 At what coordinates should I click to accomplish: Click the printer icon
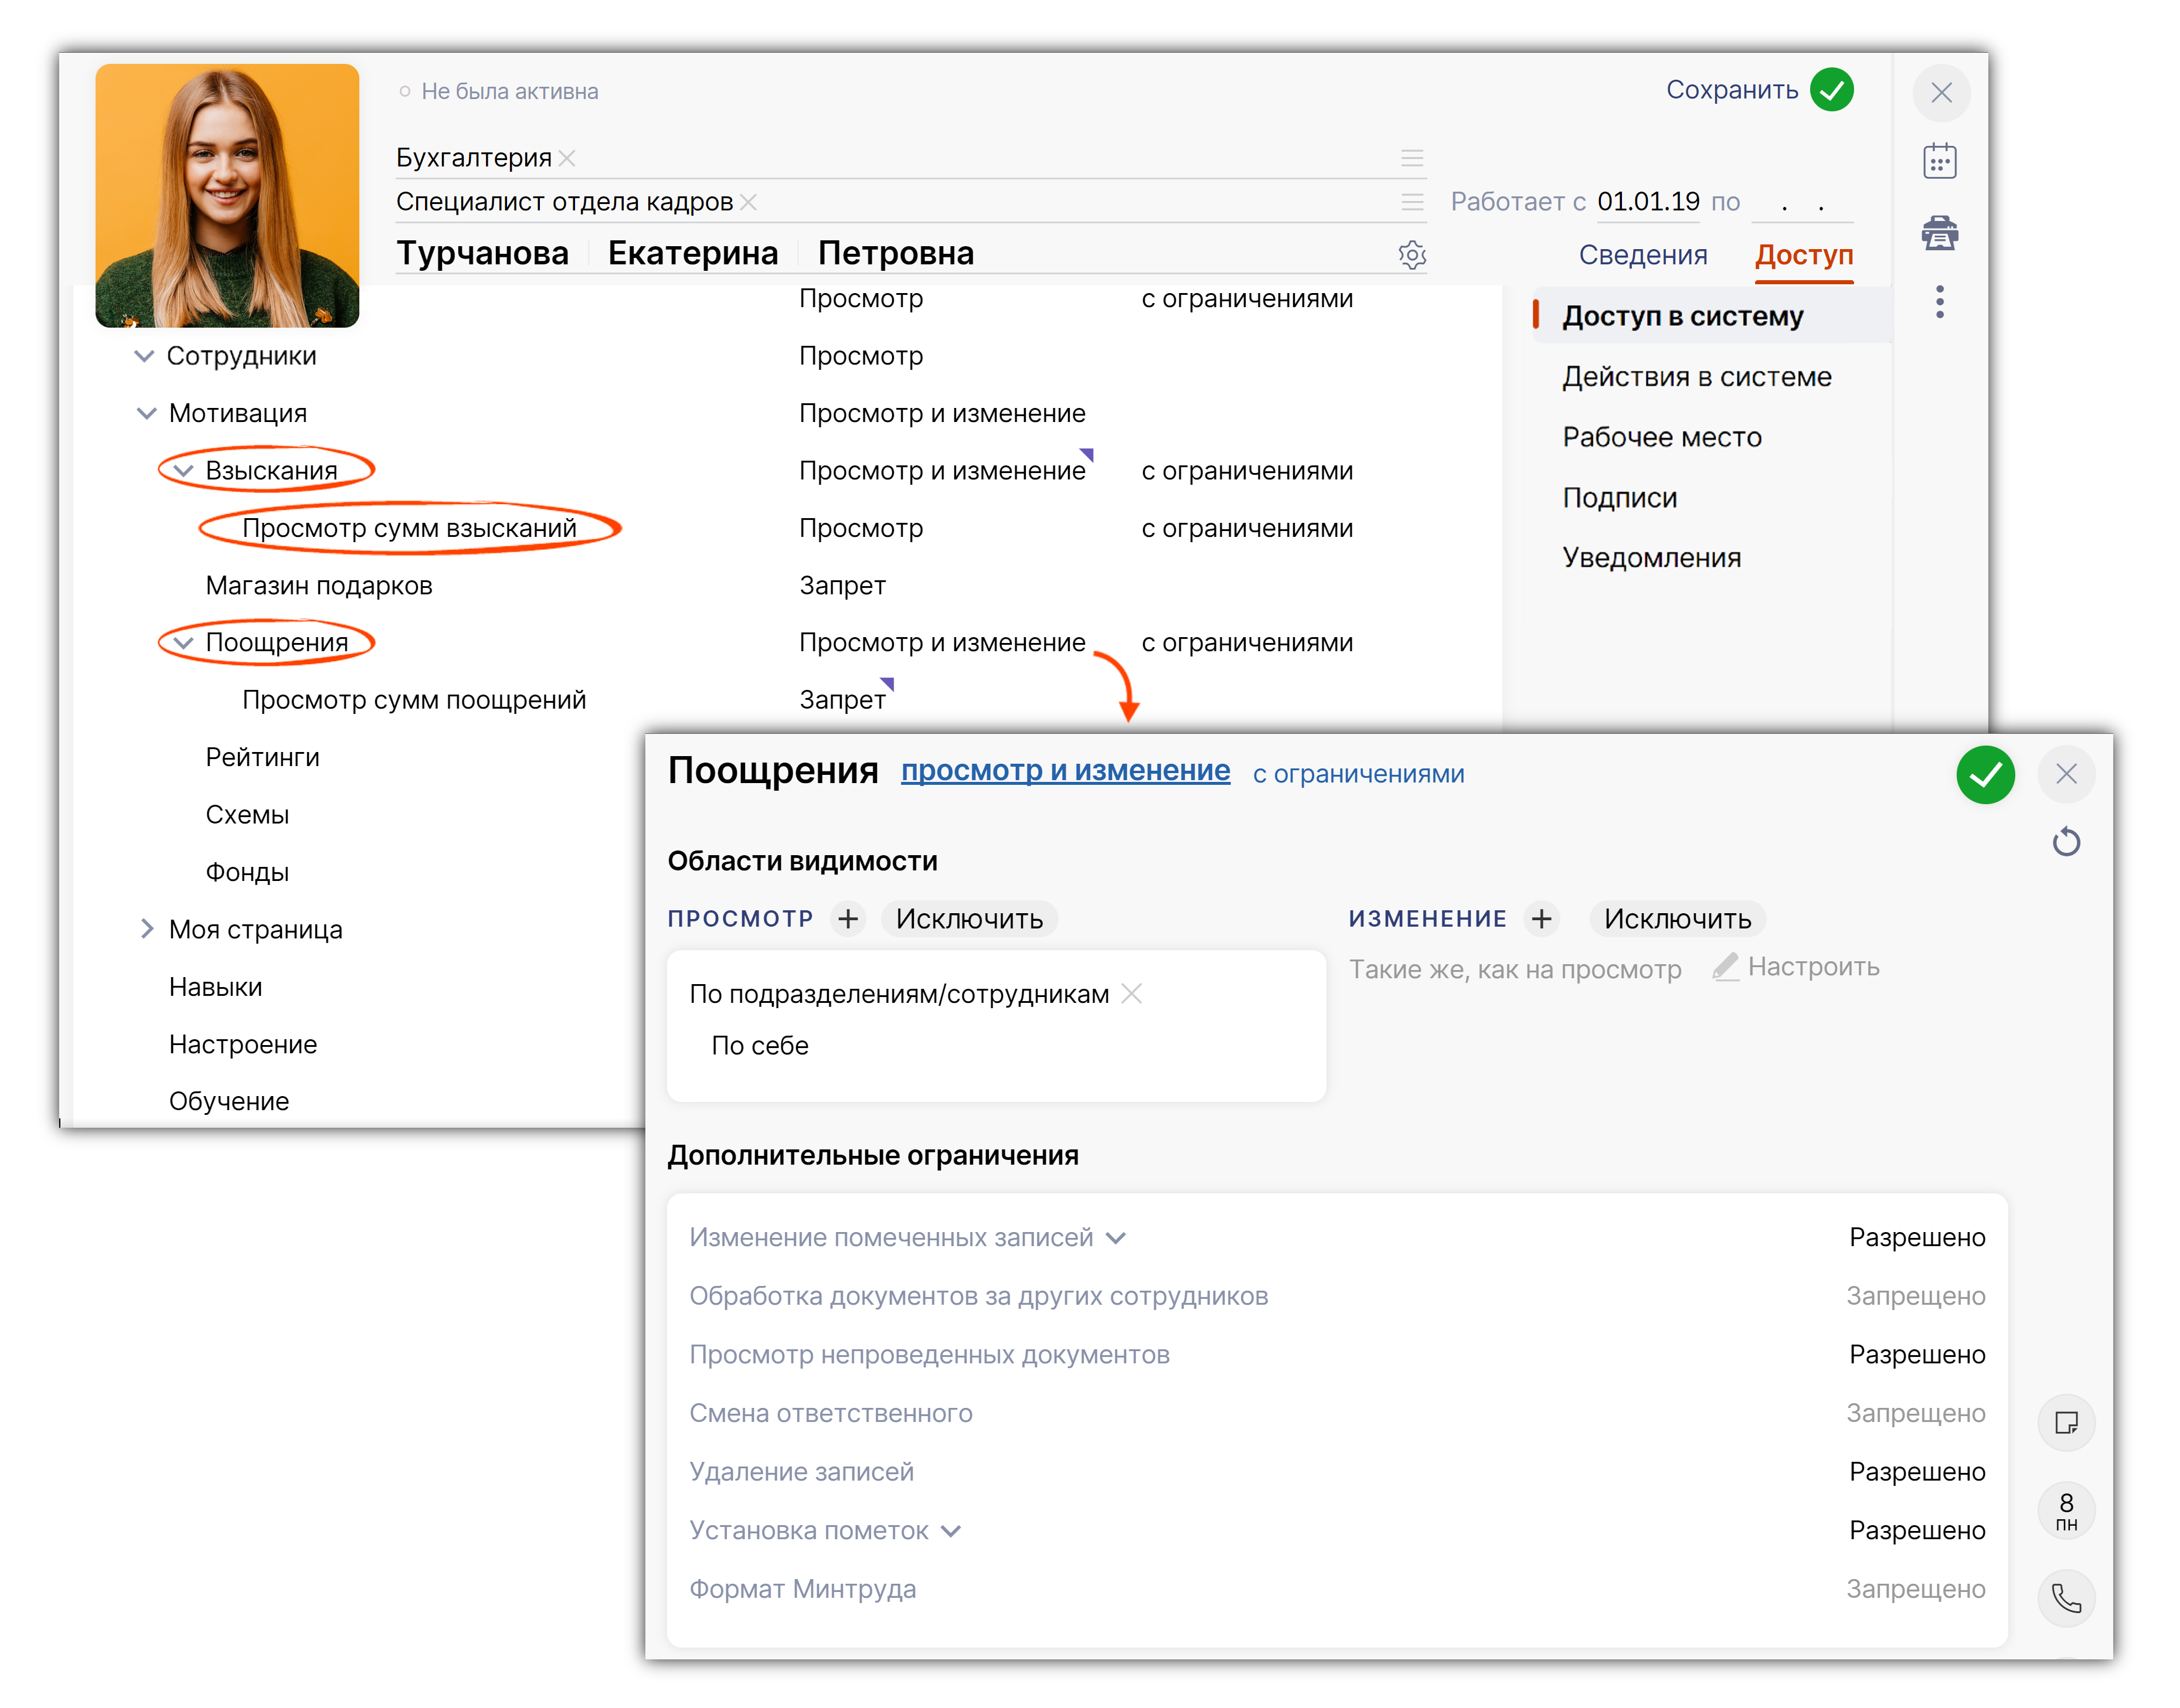(x=1939, y=233)
